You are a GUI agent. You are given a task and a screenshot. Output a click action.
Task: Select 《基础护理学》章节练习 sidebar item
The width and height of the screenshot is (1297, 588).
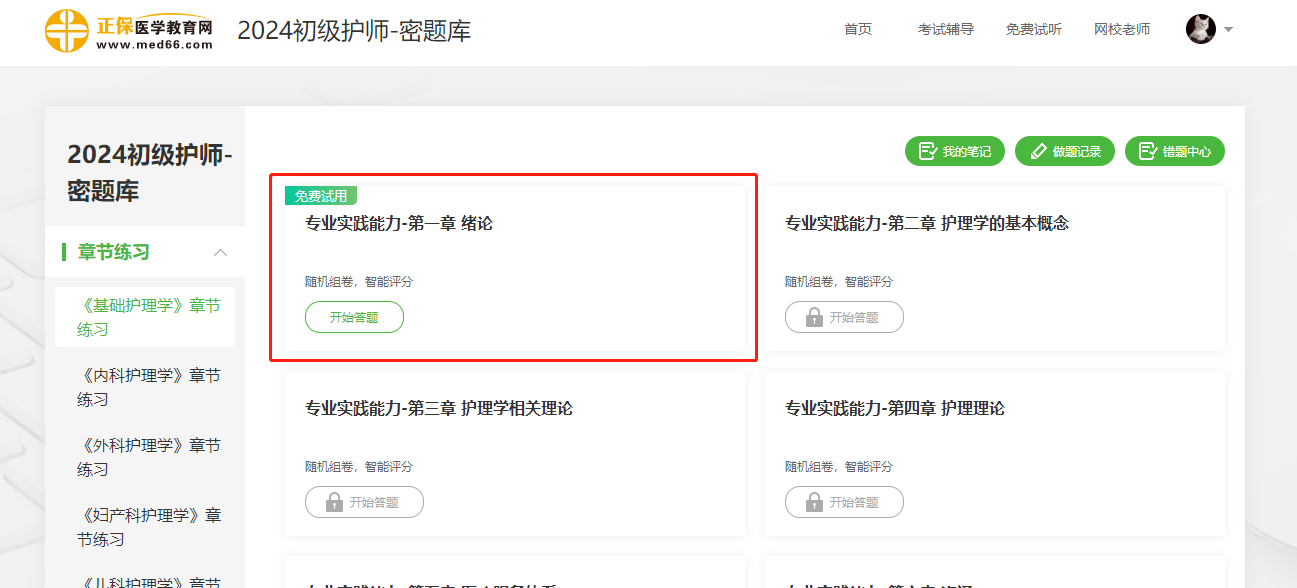pos(148,317)
